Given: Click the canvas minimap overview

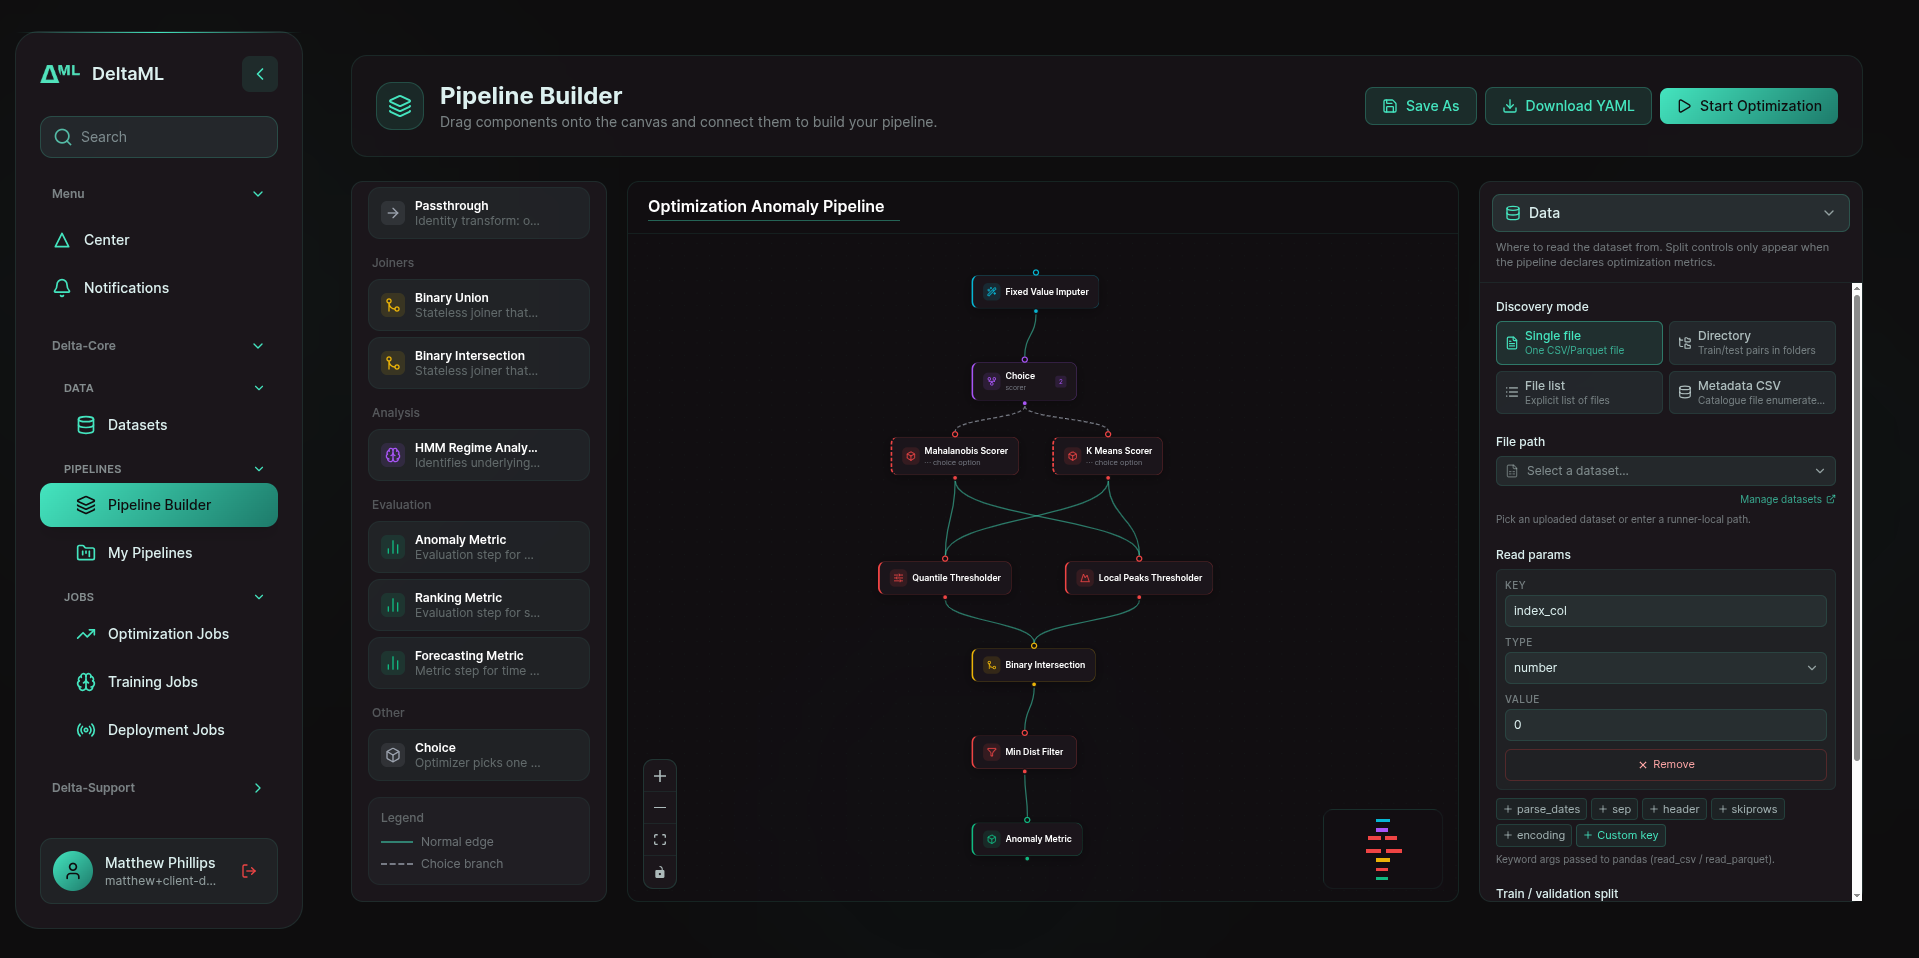Looking at the screenshot, I should 1382,848.
